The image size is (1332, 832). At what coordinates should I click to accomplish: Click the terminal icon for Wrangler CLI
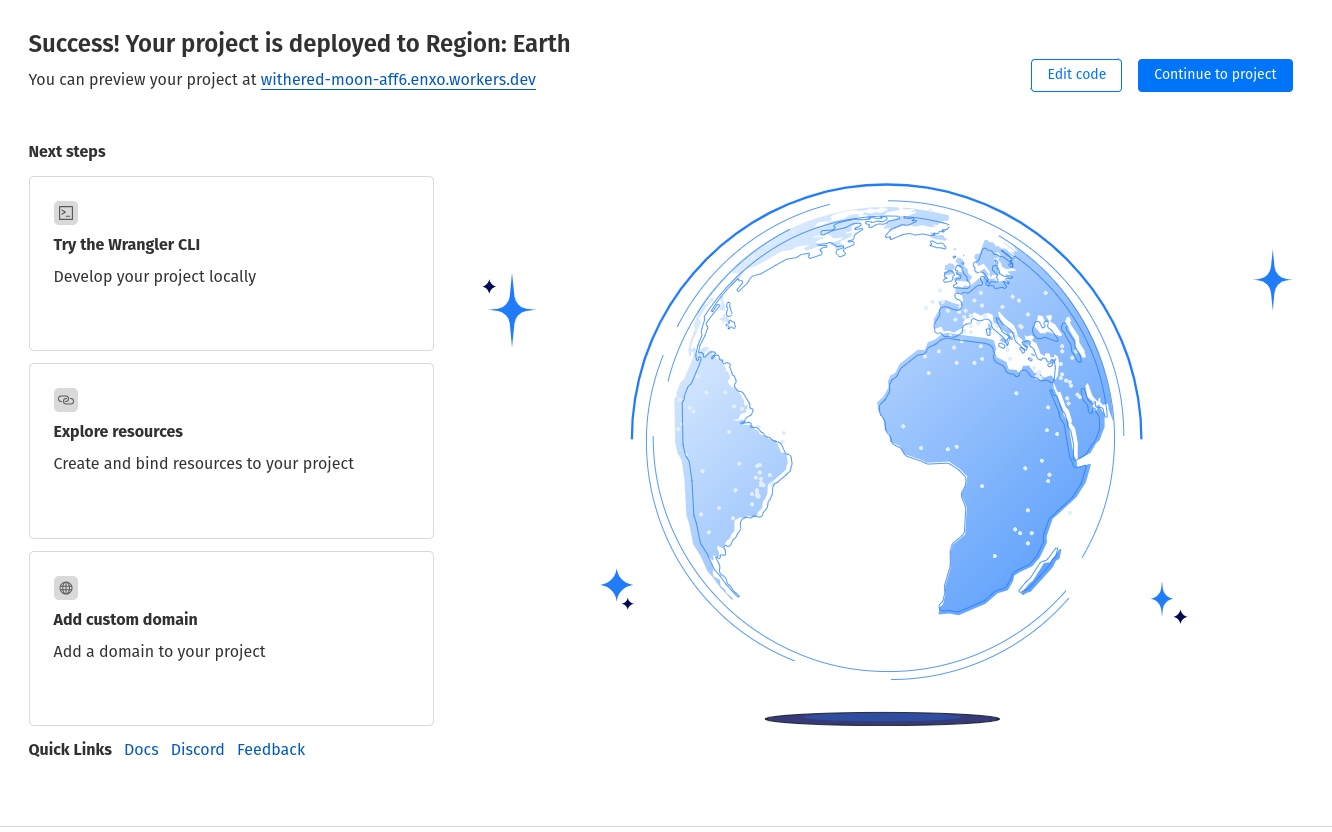coord(66,213)
